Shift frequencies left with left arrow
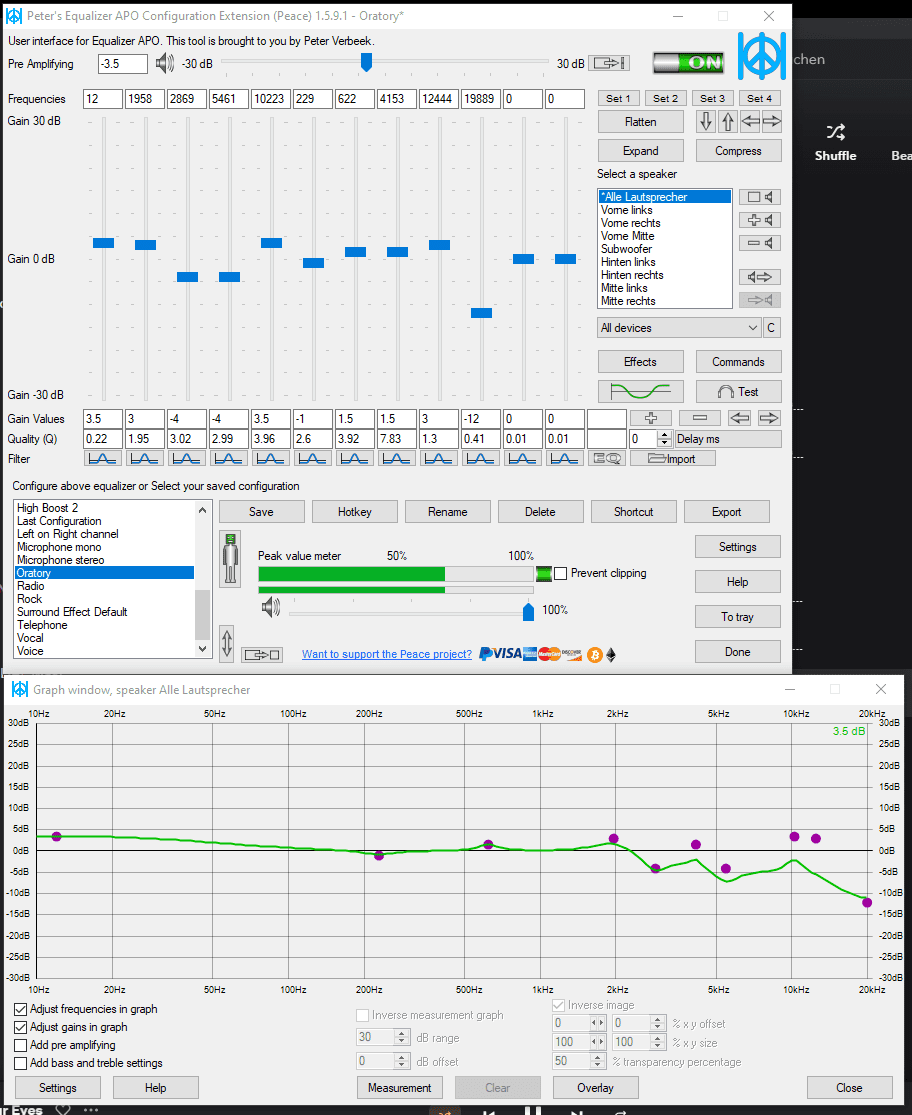The width and height of the screenshot is (912, 1115). click(x=750, y=122)
